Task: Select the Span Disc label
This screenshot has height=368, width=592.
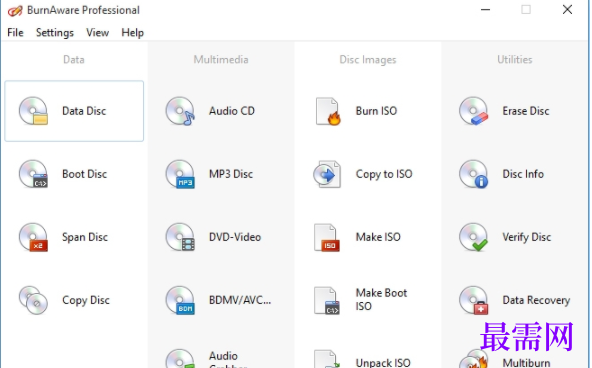Action: point(85,237)
